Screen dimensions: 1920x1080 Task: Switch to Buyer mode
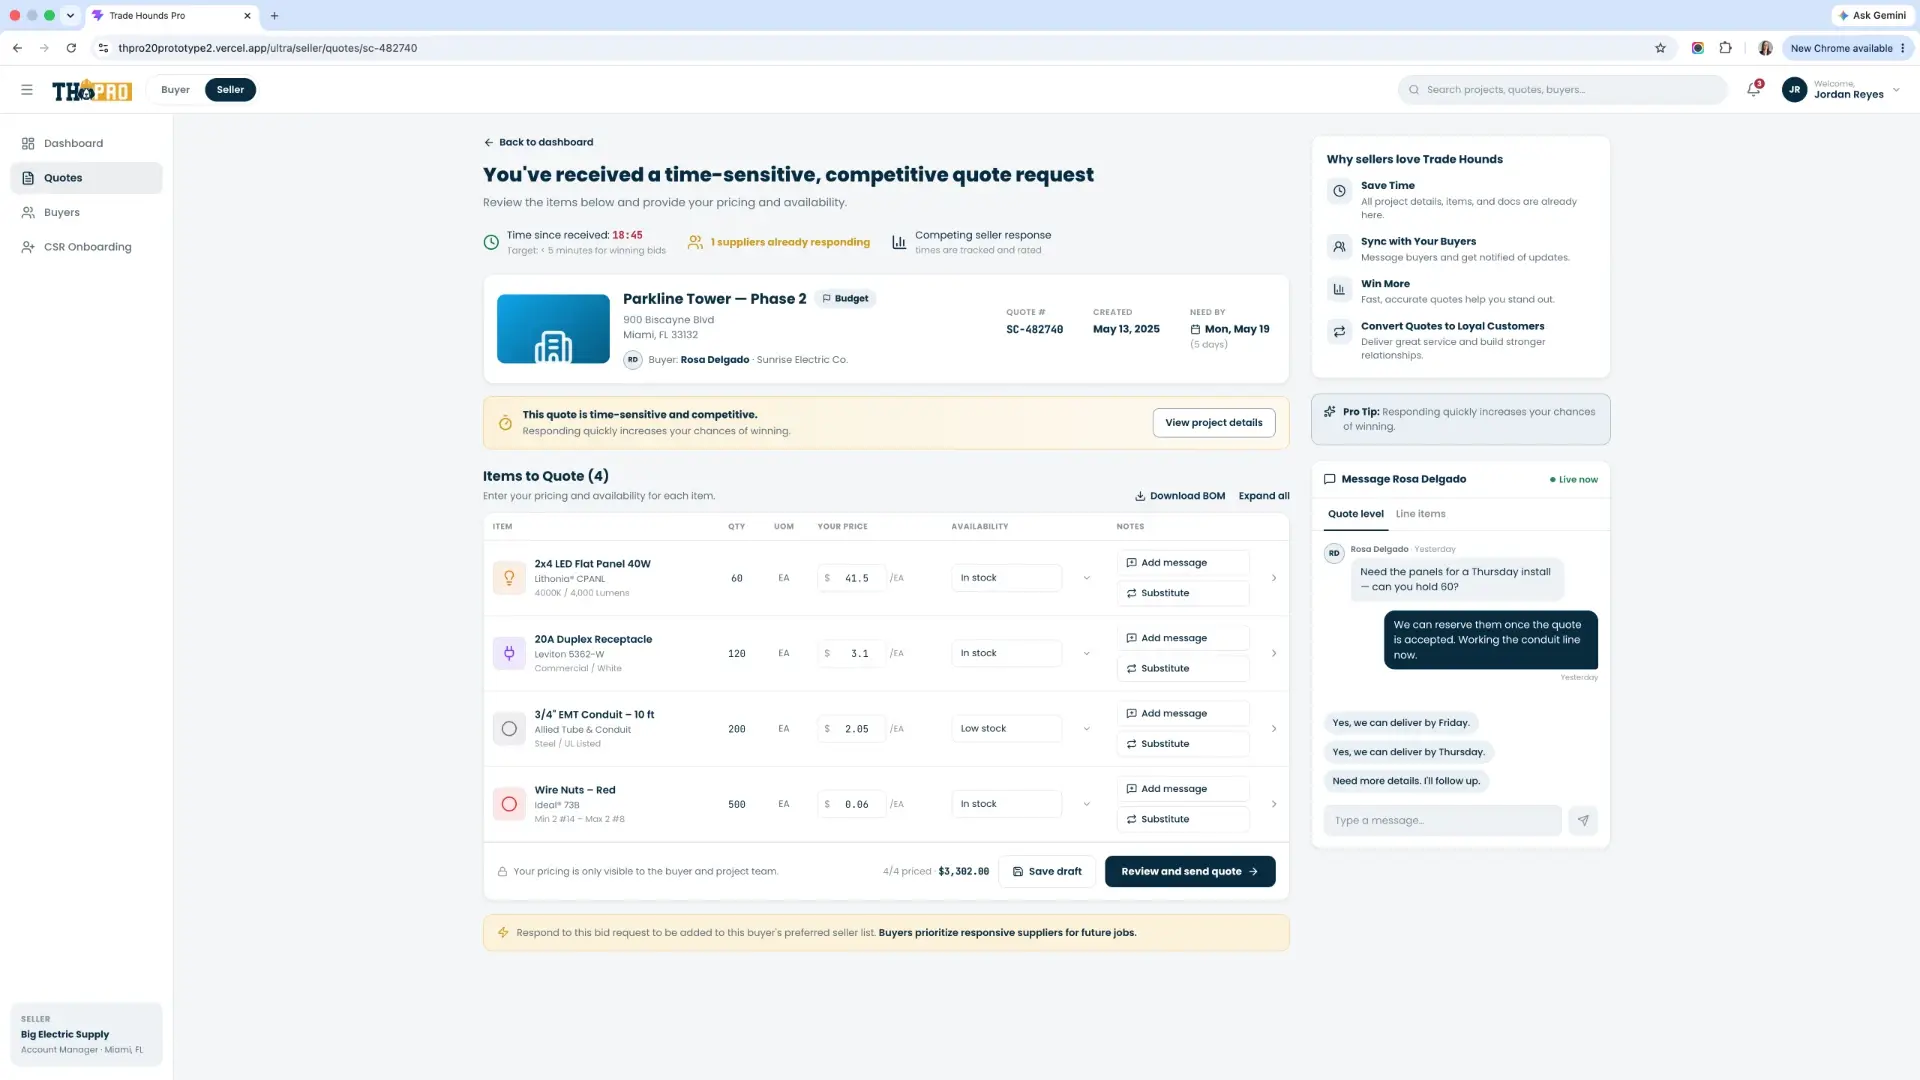tap(175, 90)
